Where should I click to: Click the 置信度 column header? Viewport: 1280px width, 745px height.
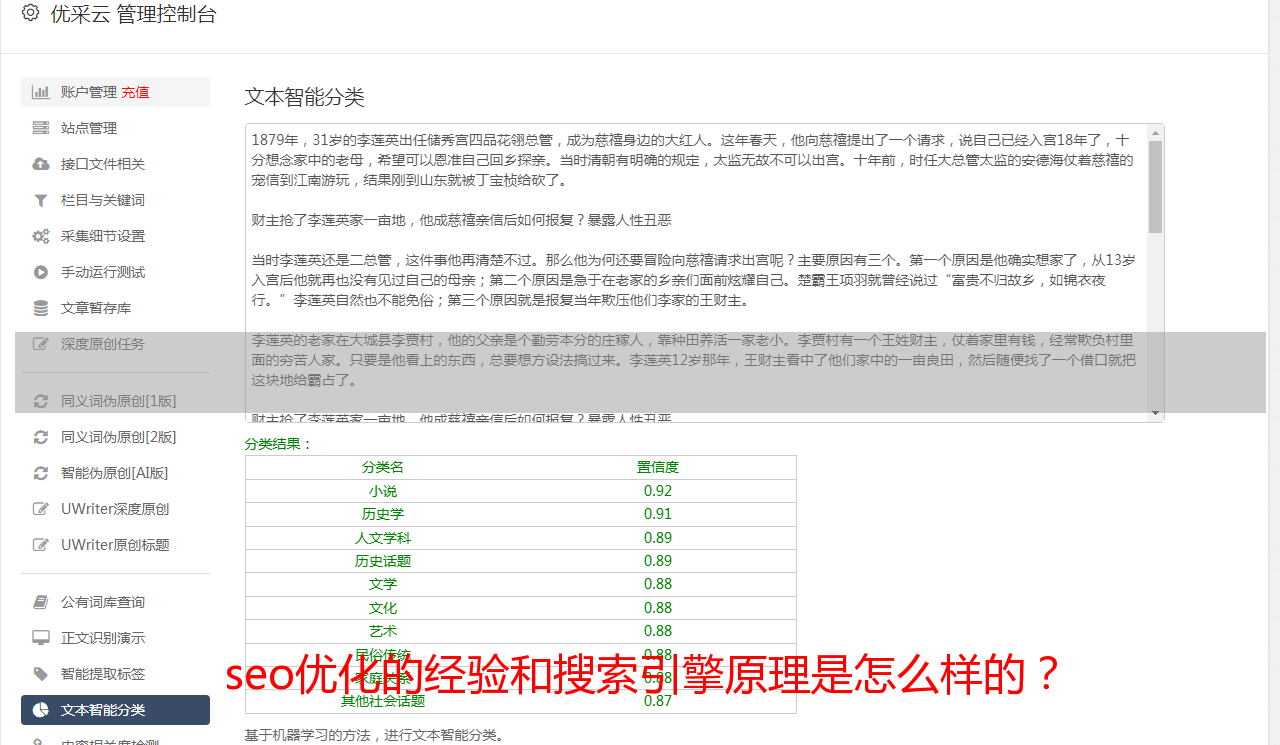[x=658, y=467]
